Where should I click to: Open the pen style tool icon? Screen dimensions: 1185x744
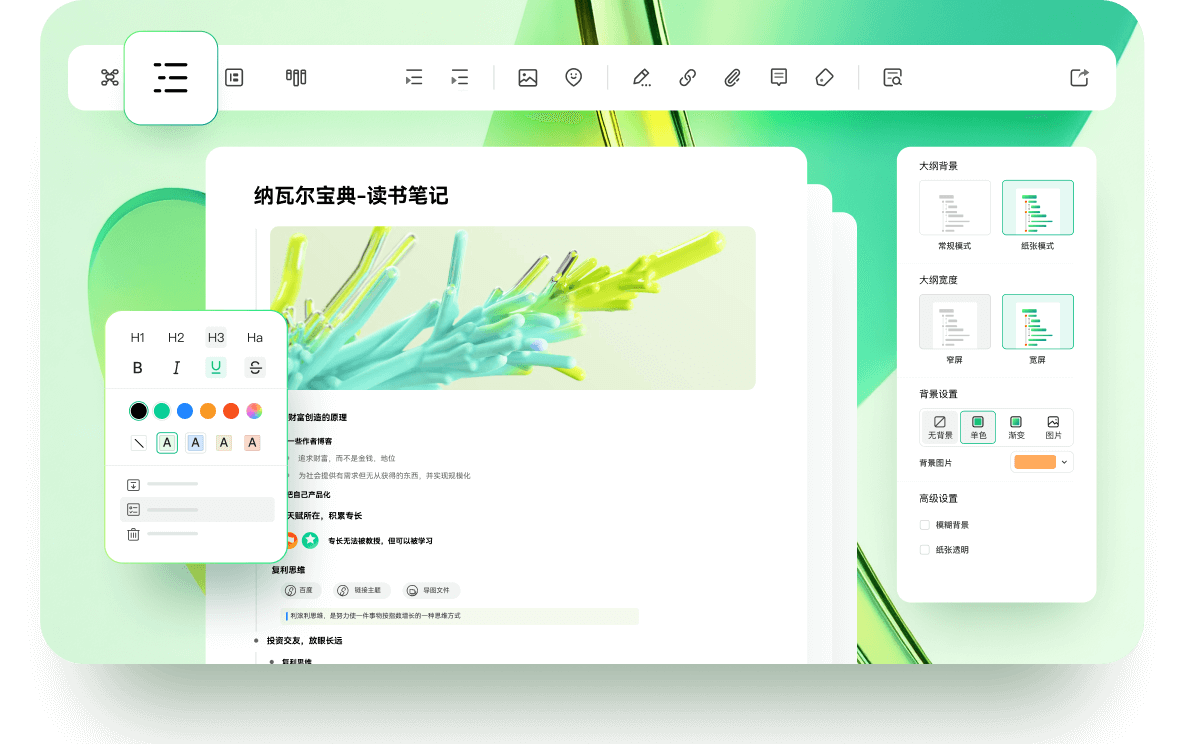point(642,77)
